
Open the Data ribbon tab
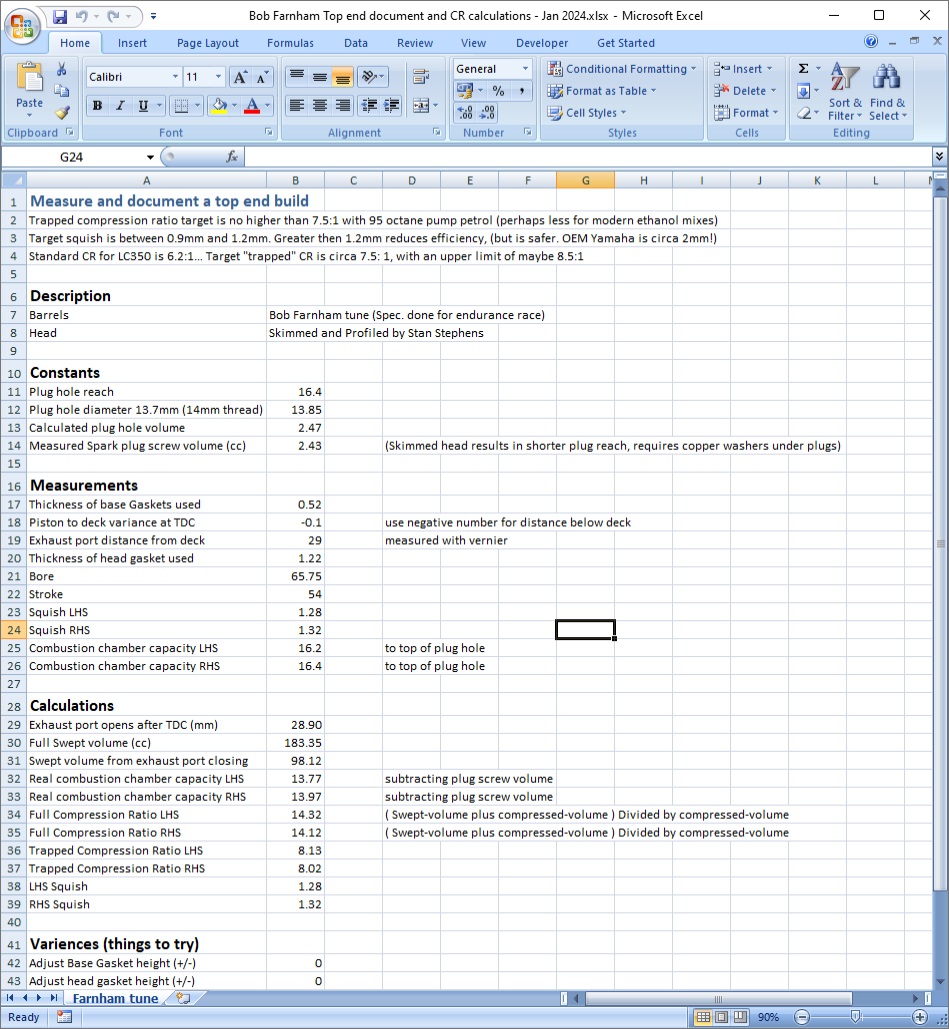pyautogui.click(x=356, y=43)
